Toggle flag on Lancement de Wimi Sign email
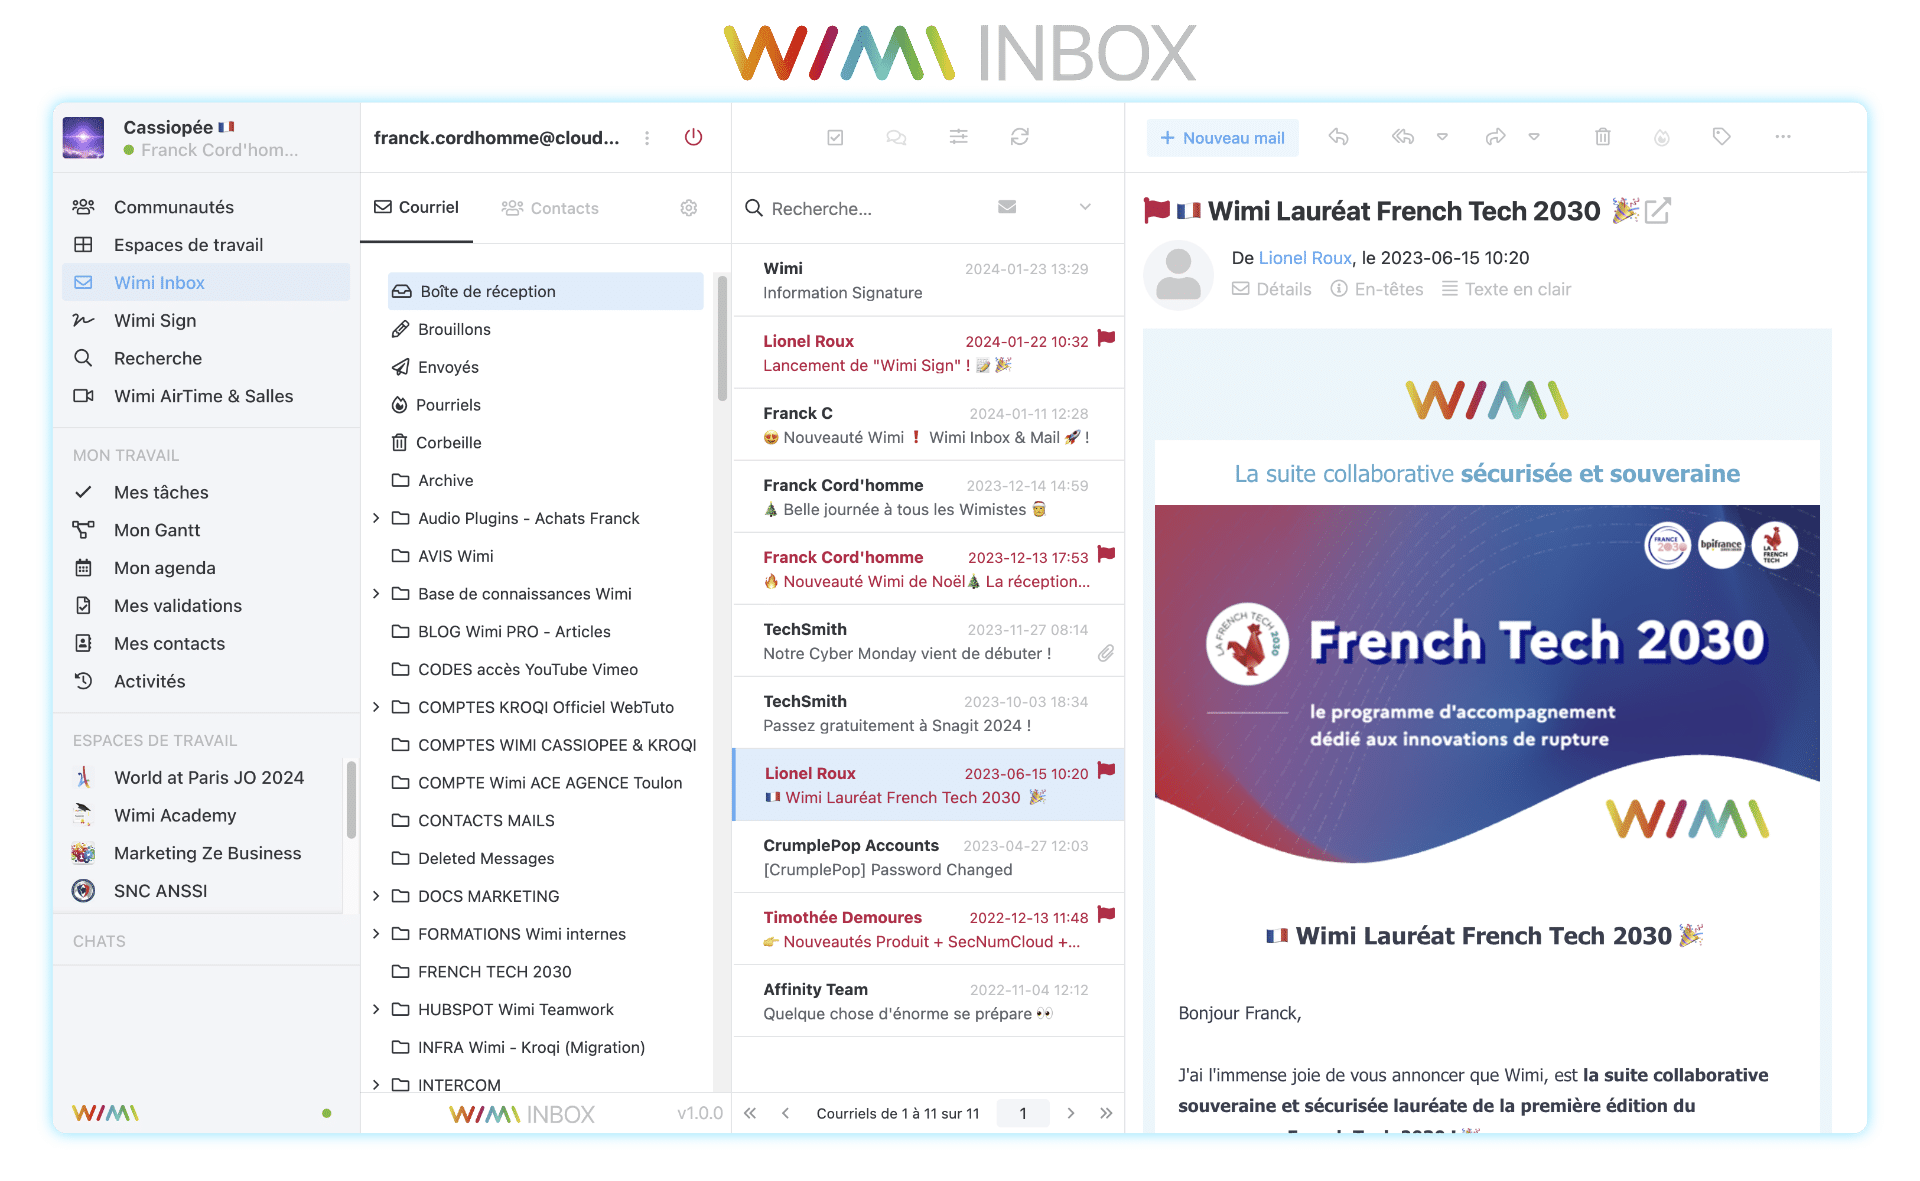Viewport: 1920px width, 1181px height. click(1106, 338)
